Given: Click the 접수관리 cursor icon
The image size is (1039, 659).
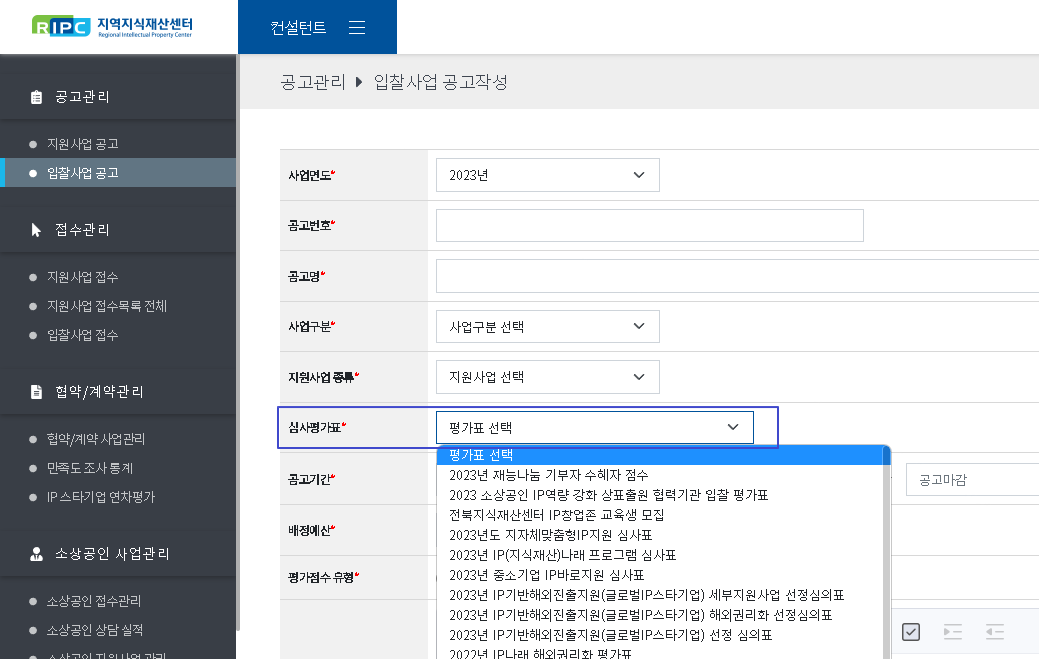Looking at the screenshot, I should [x=37, y=230].
